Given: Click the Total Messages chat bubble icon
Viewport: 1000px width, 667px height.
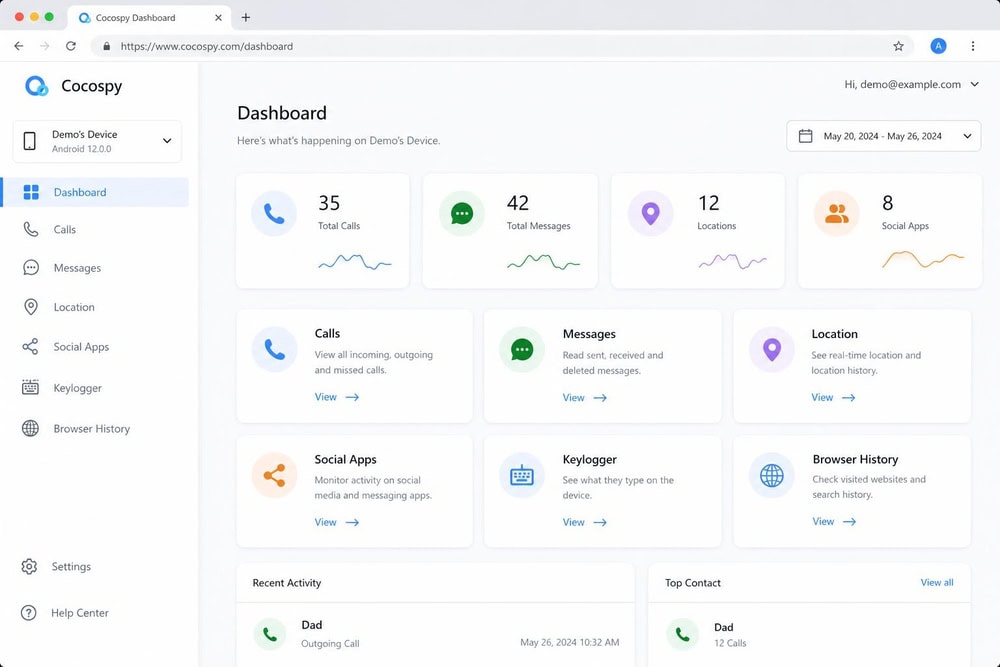Looking at the screenshot, I should point(462,213).
